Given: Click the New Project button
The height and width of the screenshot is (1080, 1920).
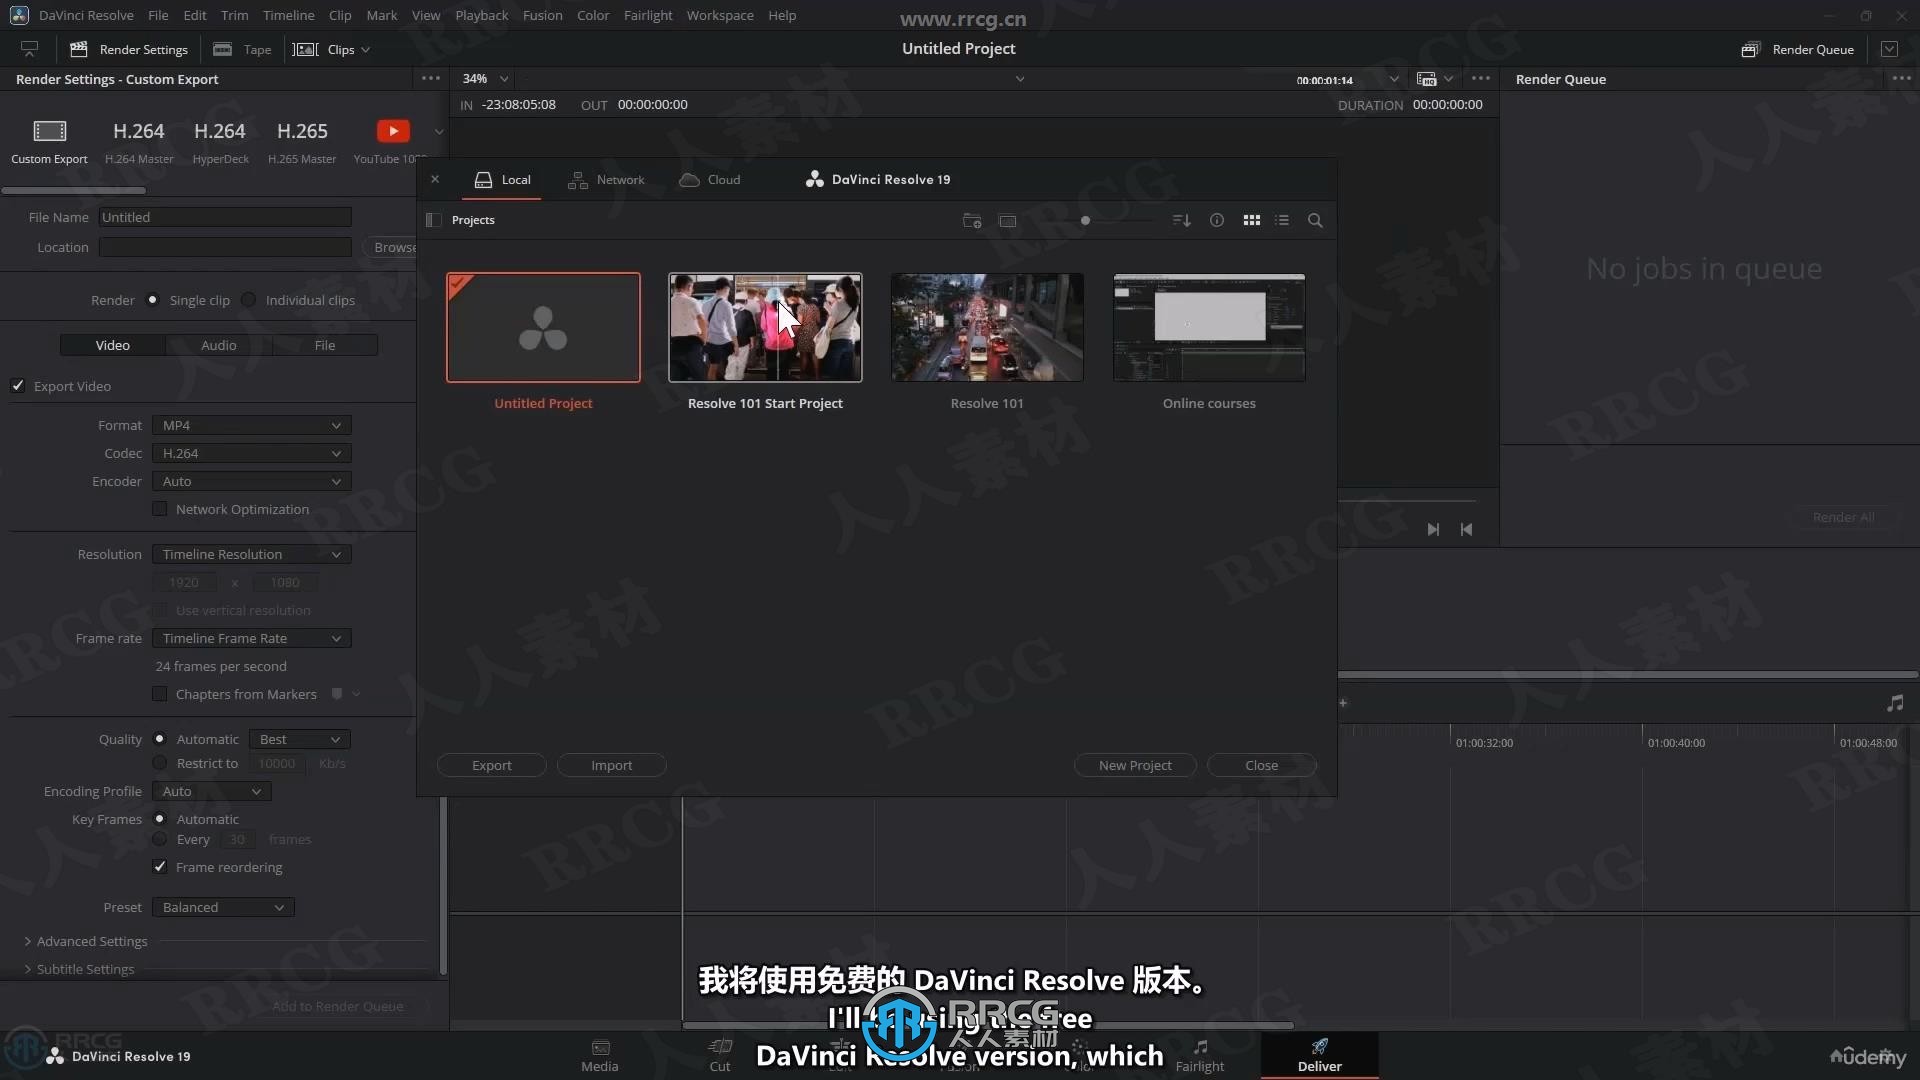Looking at the screenshot, I should tap(1135, 765).
